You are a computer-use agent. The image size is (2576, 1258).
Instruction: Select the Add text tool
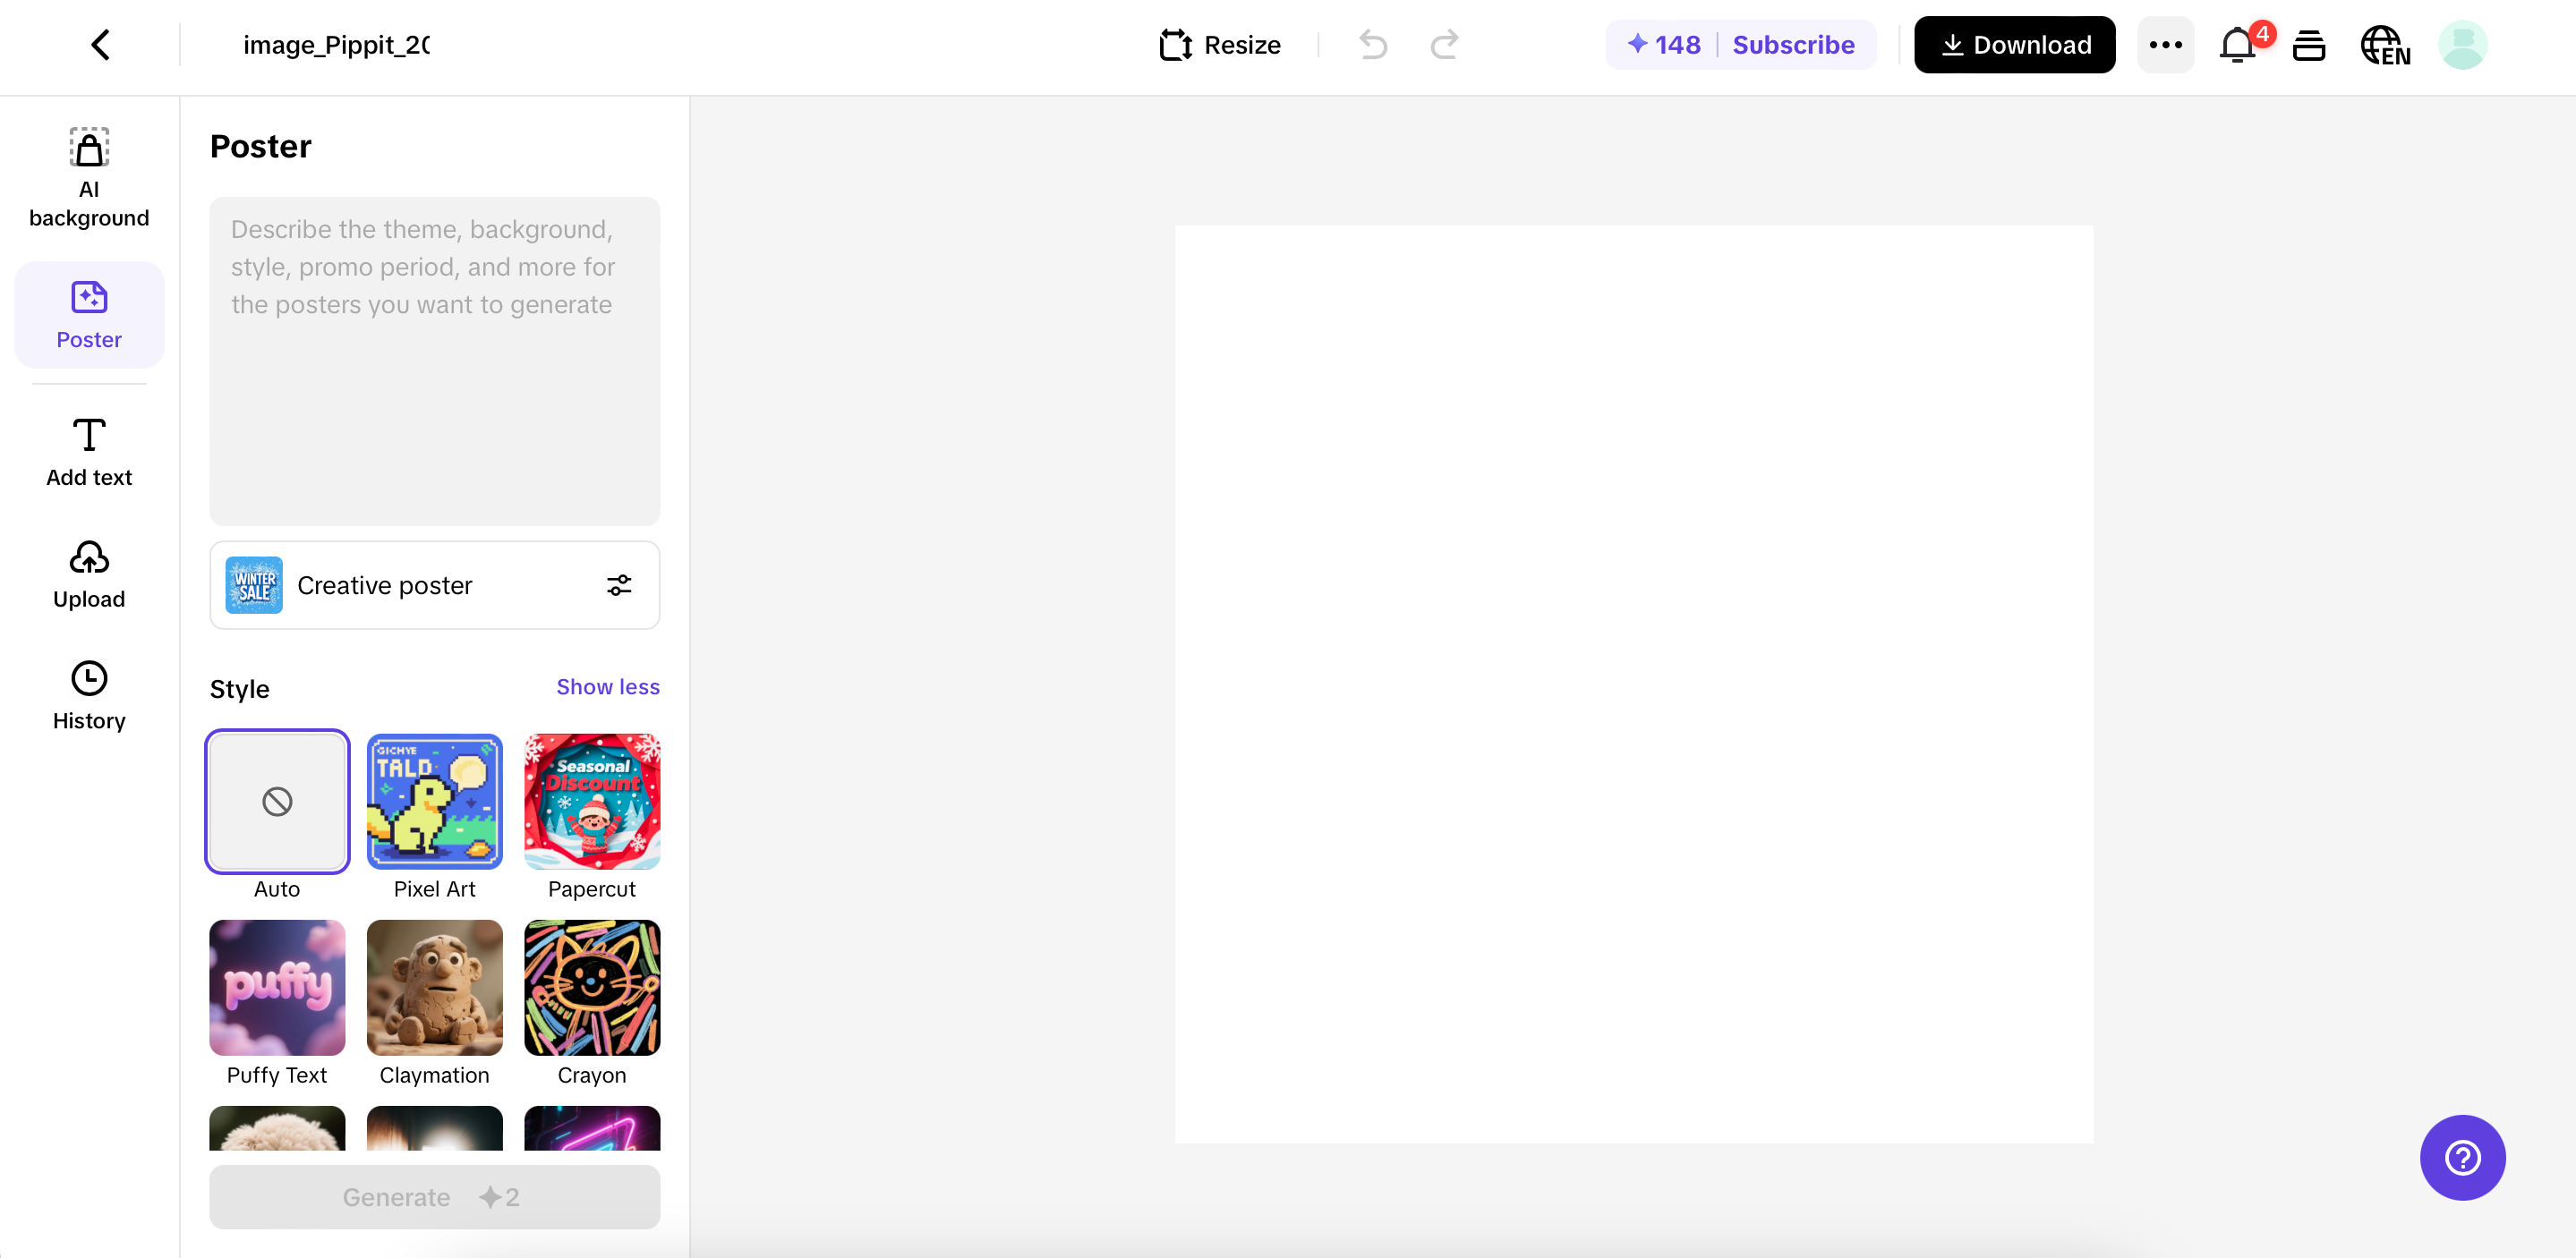pos(88,452)
